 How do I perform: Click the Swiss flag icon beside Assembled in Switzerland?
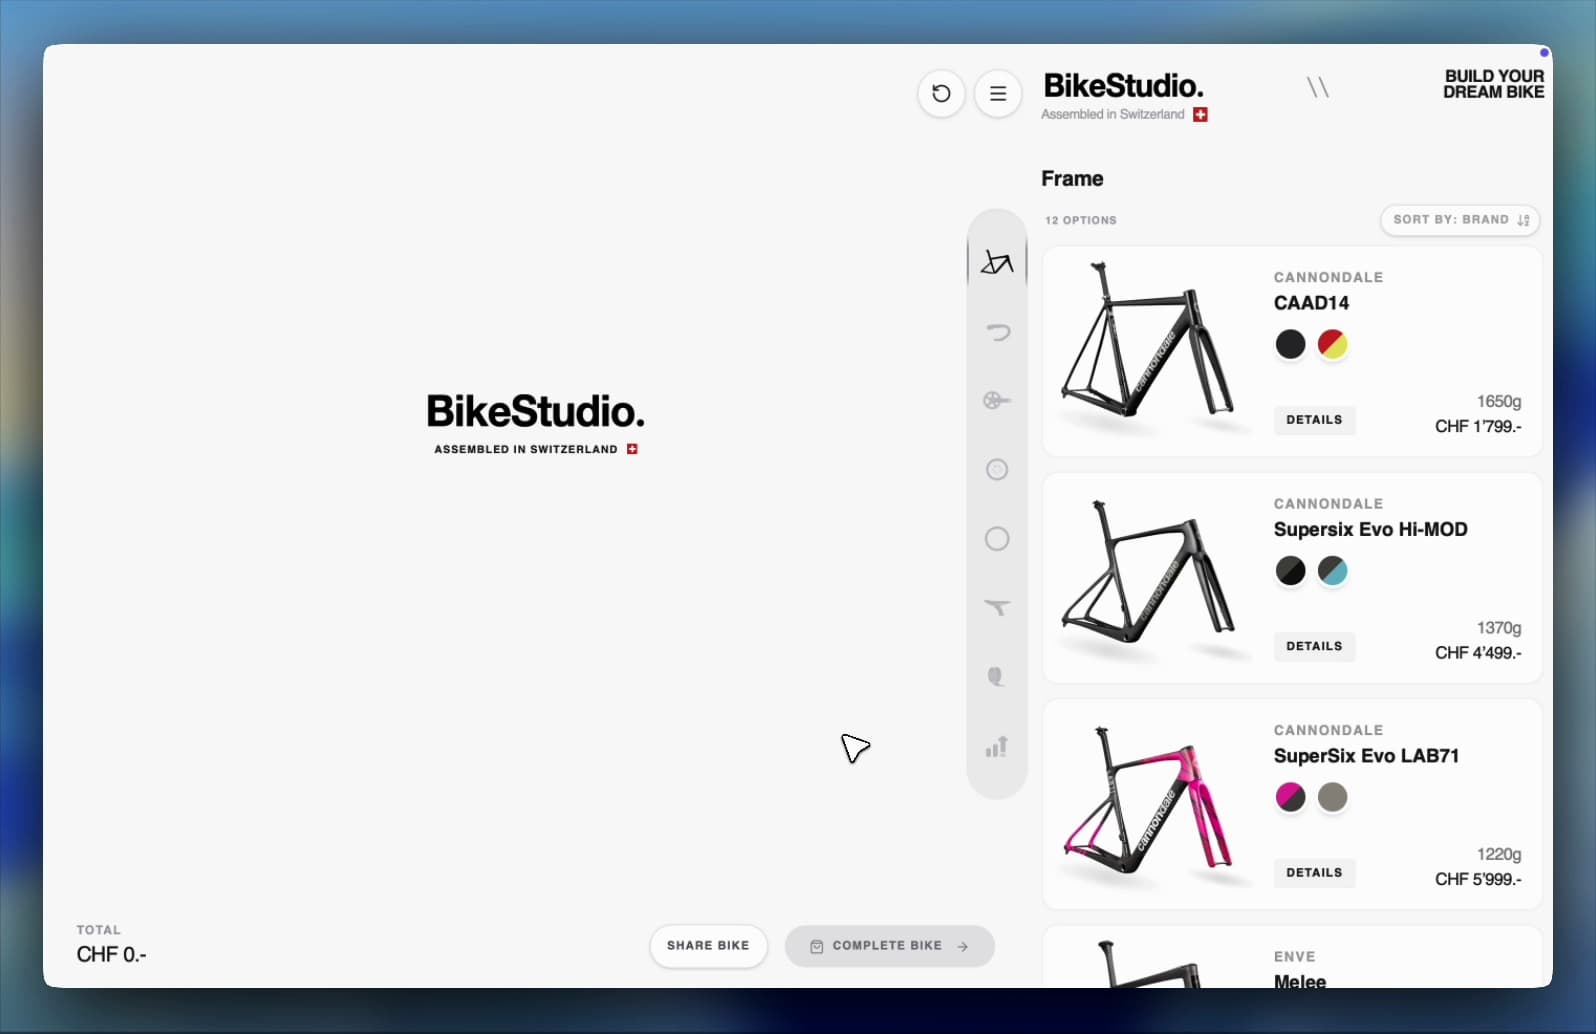[1201, 115]
